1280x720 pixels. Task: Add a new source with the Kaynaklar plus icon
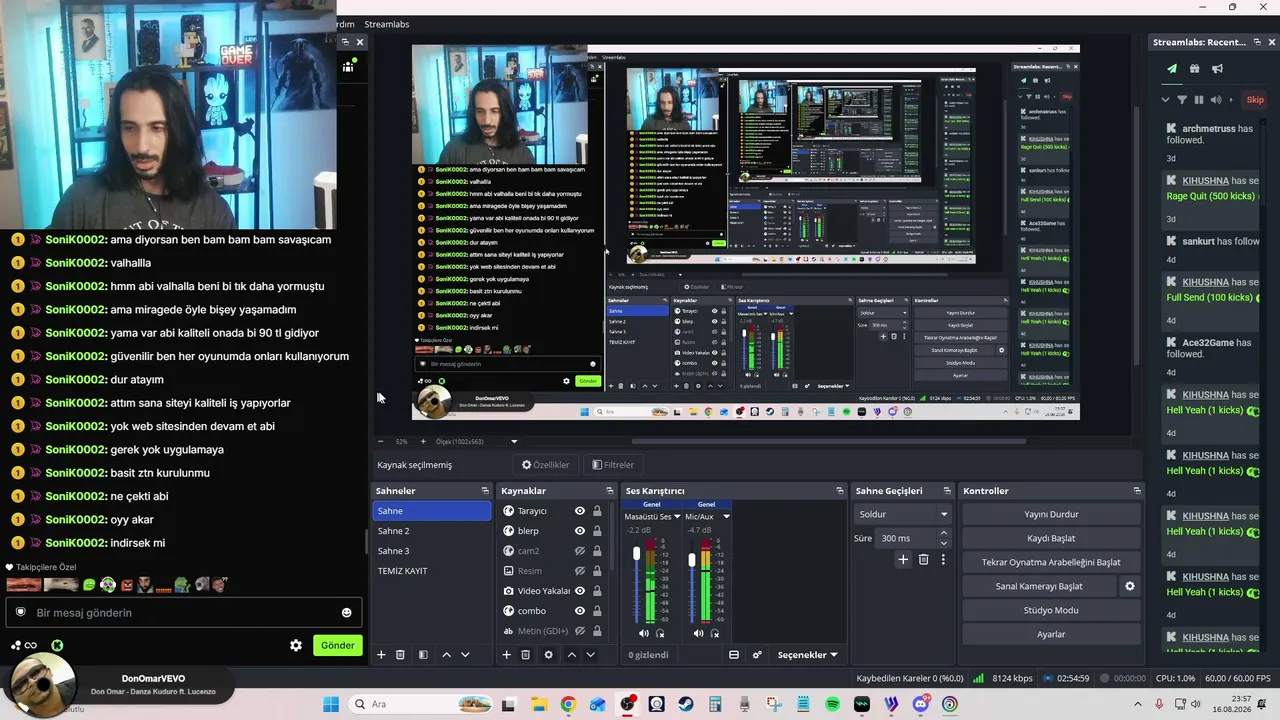pos(506,655)
